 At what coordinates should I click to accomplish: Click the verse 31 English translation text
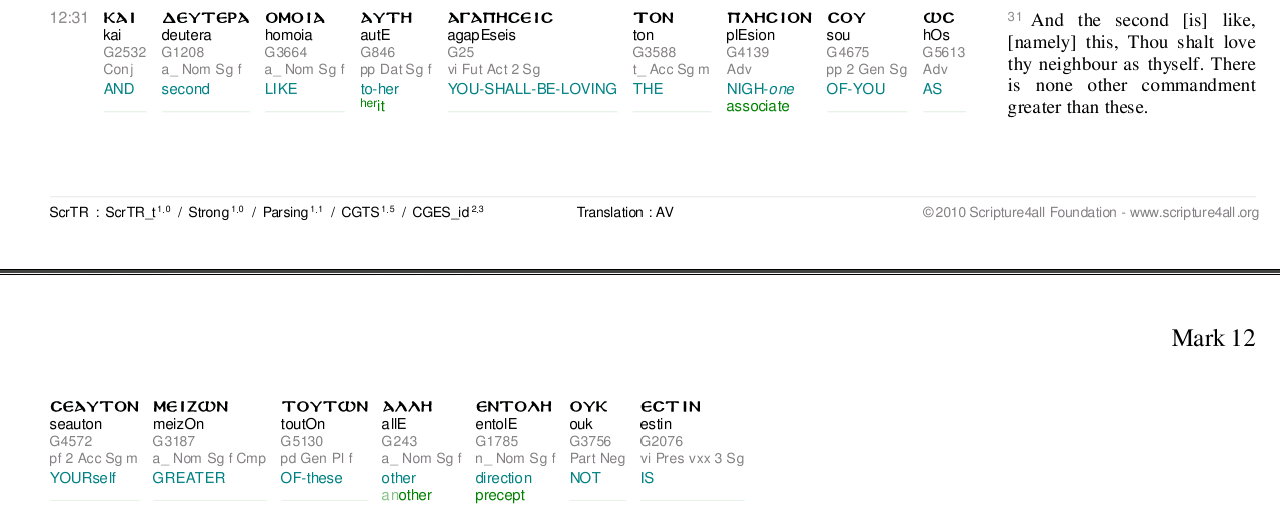(x=1131, y=63)
